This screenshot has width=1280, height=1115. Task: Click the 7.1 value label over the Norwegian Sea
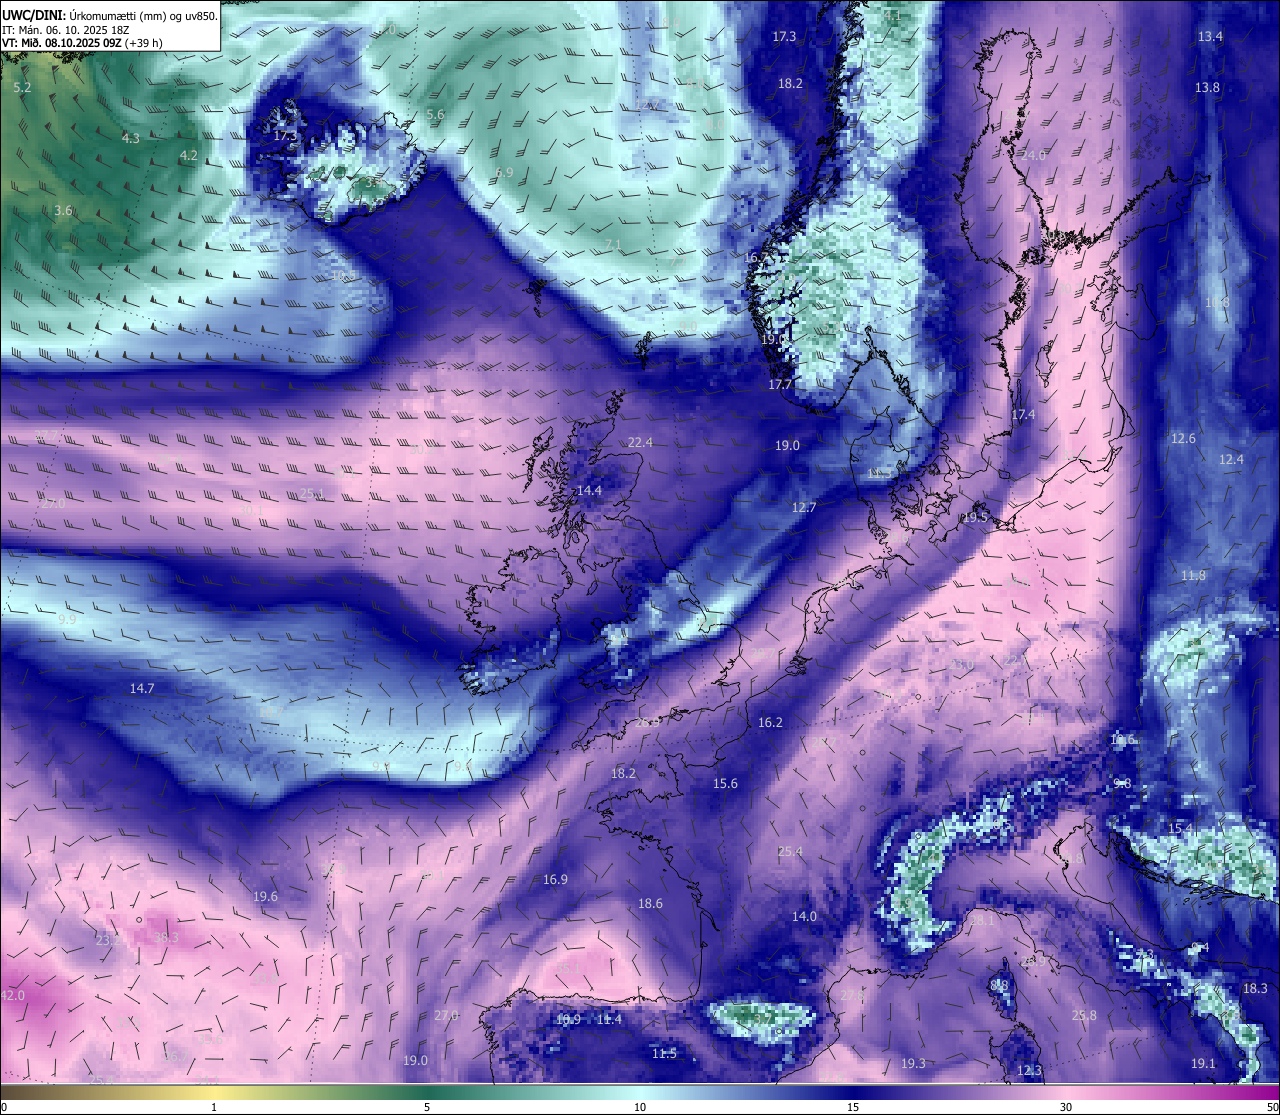tap(613, 244)
